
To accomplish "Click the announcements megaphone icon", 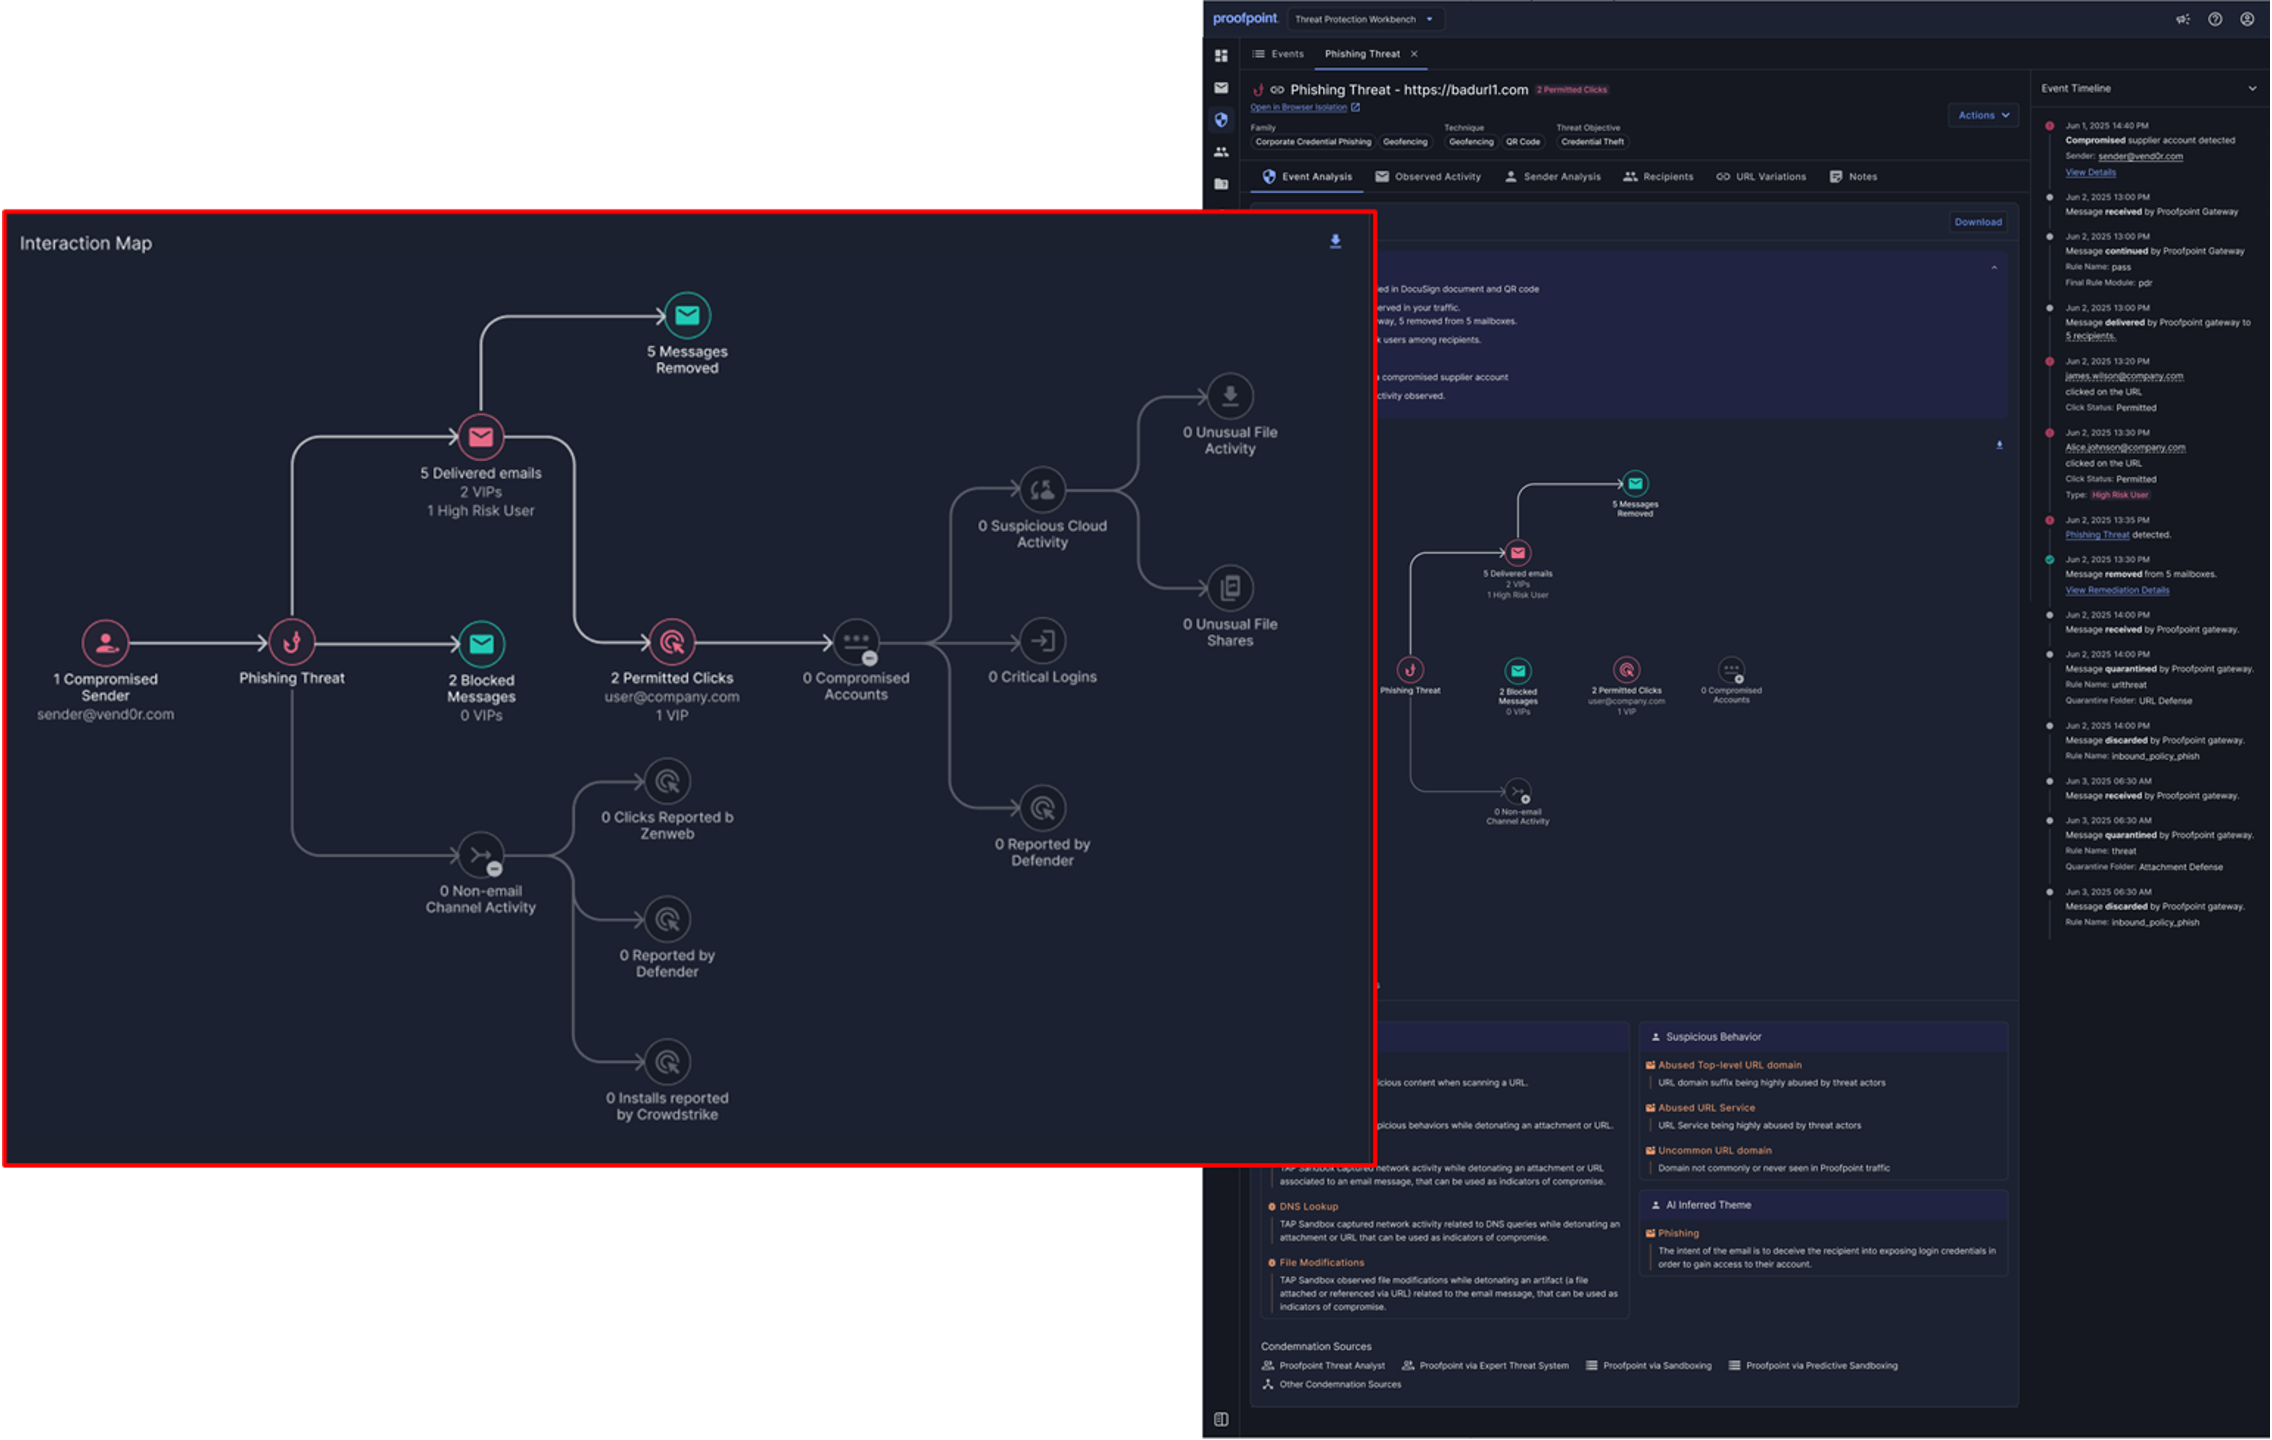I will point(2183,19).
